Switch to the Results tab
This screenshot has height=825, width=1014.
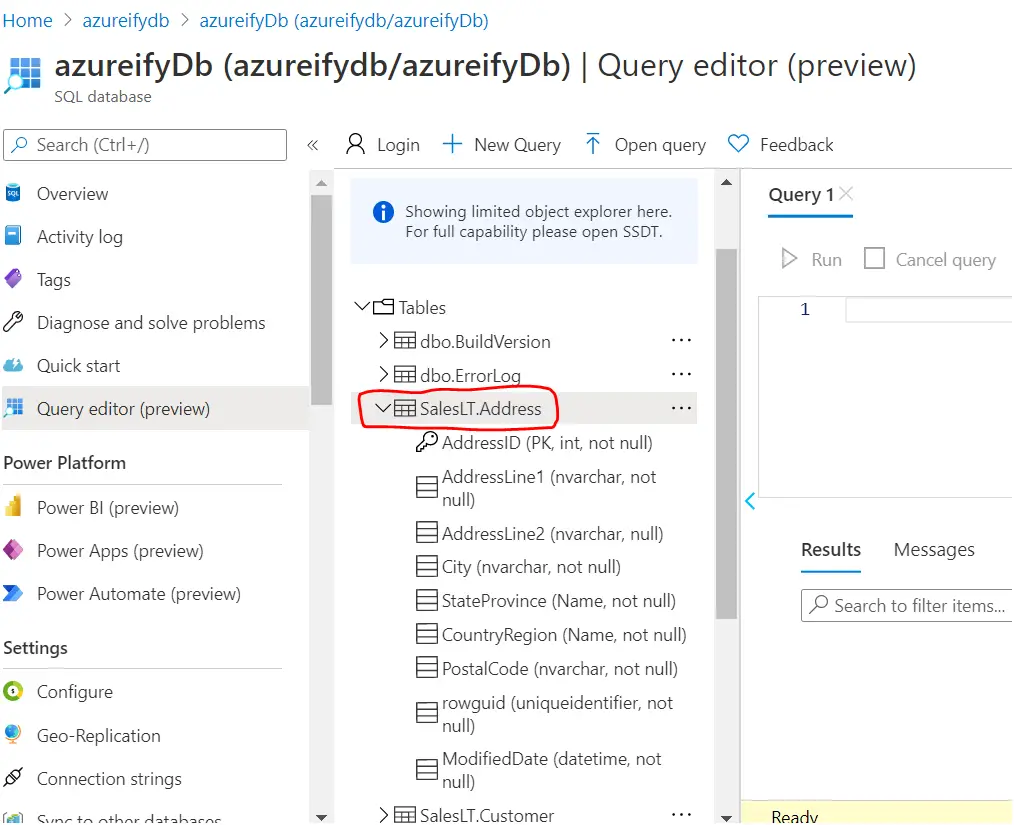pos(831,550)
